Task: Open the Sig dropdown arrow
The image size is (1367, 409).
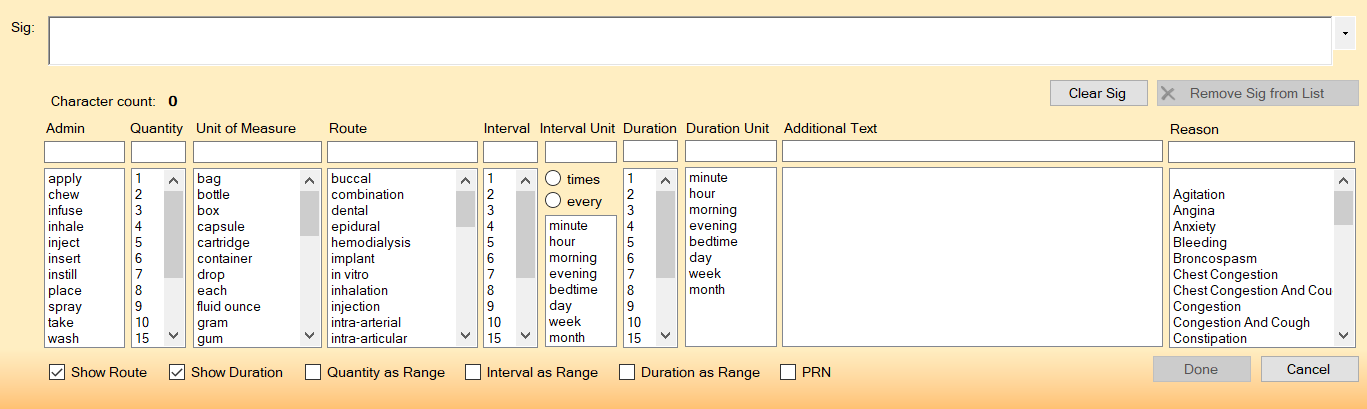Action: pyautogui.click(x=1345, y=32)
